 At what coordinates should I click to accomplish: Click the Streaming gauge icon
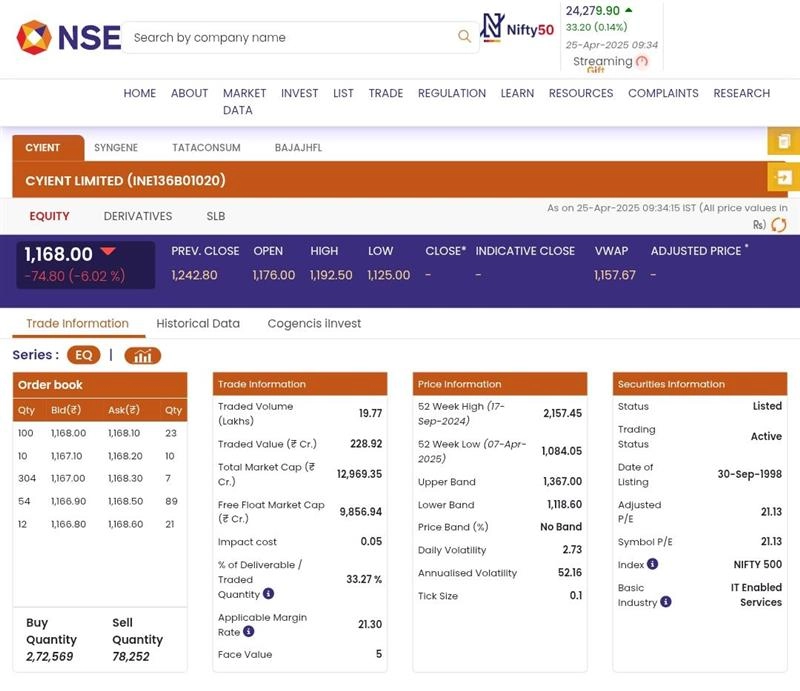click(642, 61)
